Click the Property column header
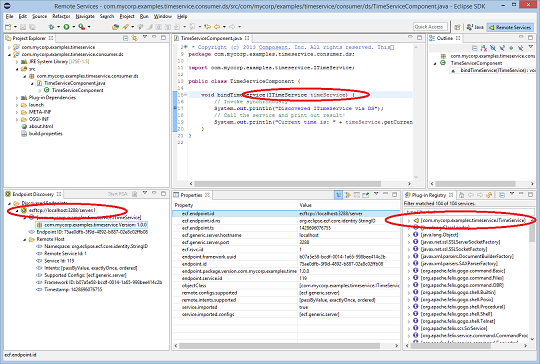 [235, 205]
